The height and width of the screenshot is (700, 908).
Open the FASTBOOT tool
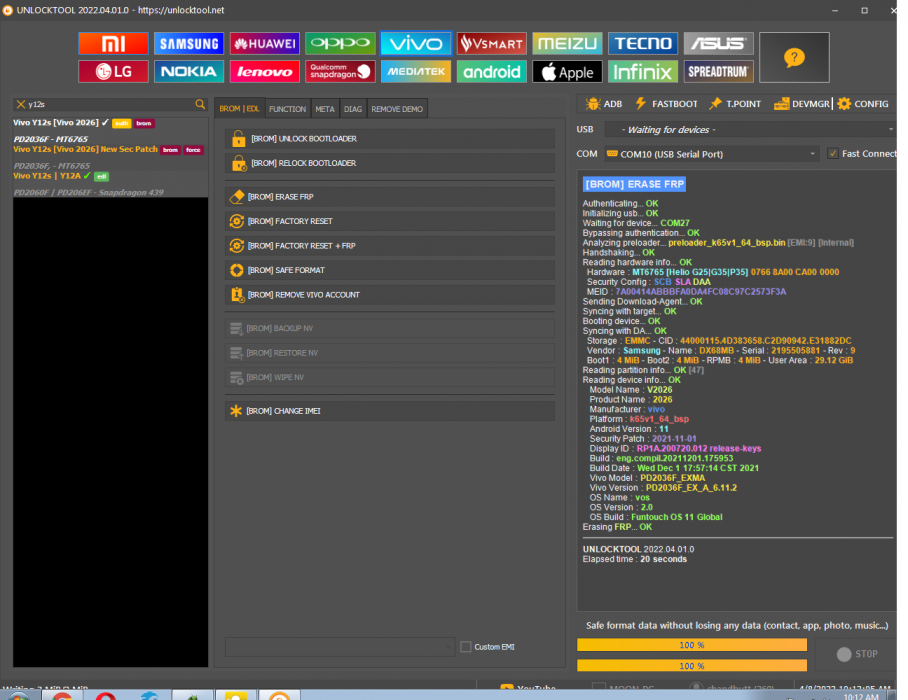(666, 104)
